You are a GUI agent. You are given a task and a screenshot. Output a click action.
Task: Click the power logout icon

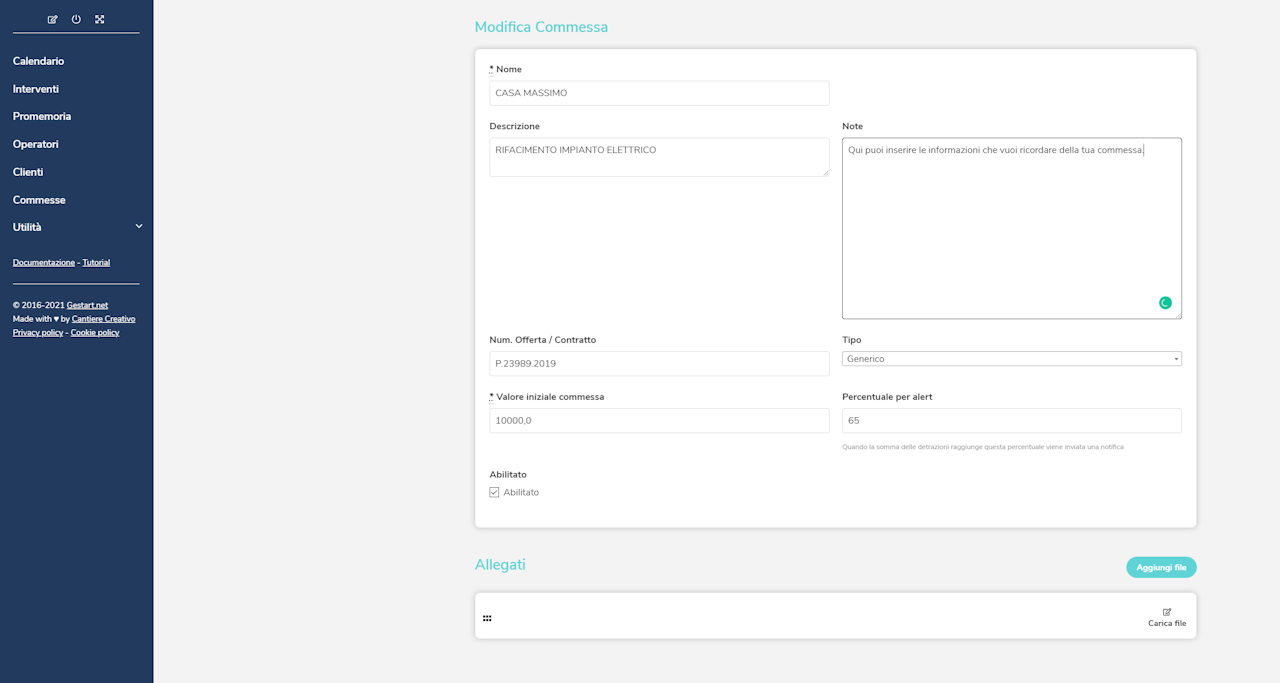pyautogui.click(x=76, y=19)
